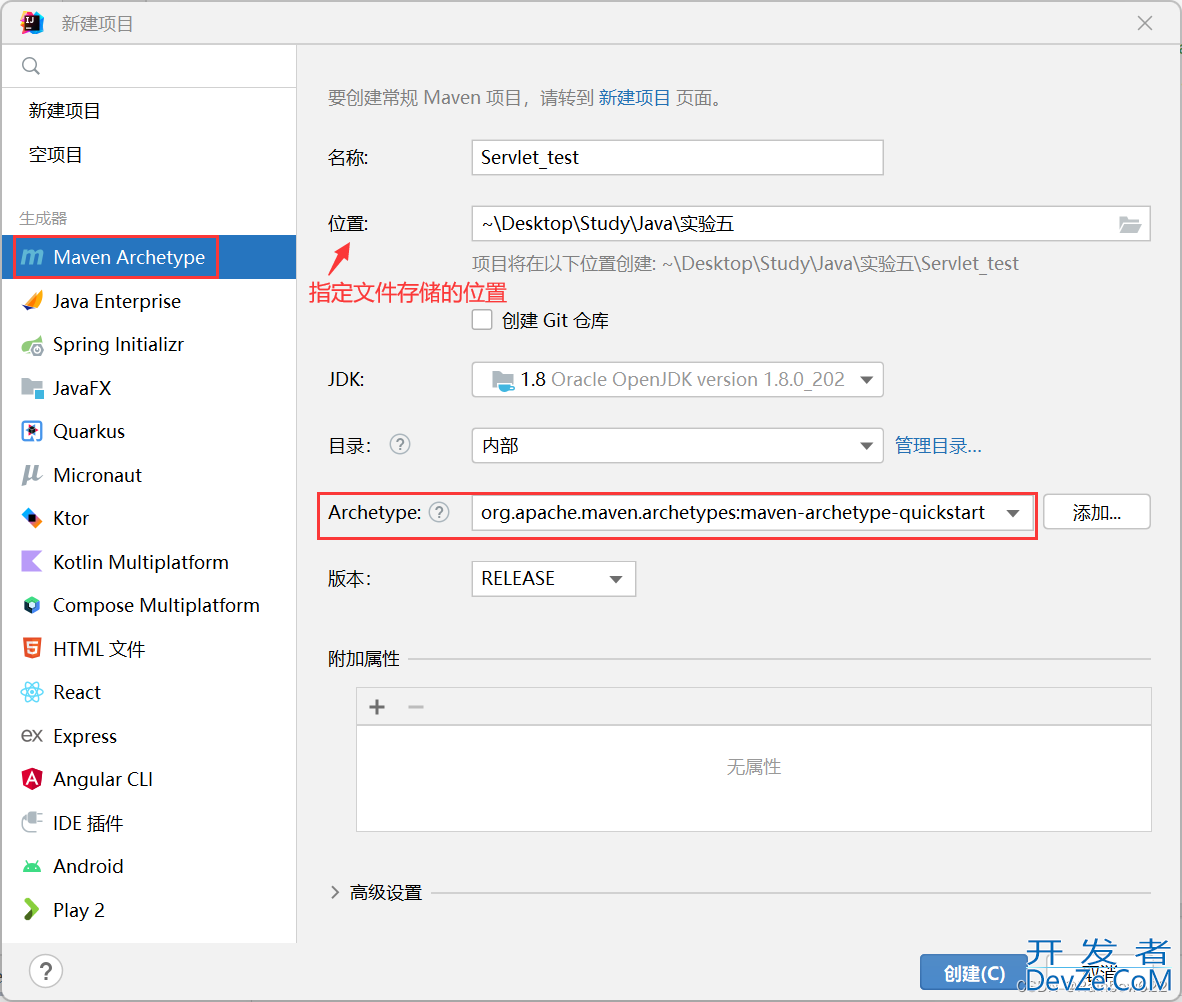1182x1002 pixels.
Task: Select the Micronaut generator label
Action: (x=97, y=475)
